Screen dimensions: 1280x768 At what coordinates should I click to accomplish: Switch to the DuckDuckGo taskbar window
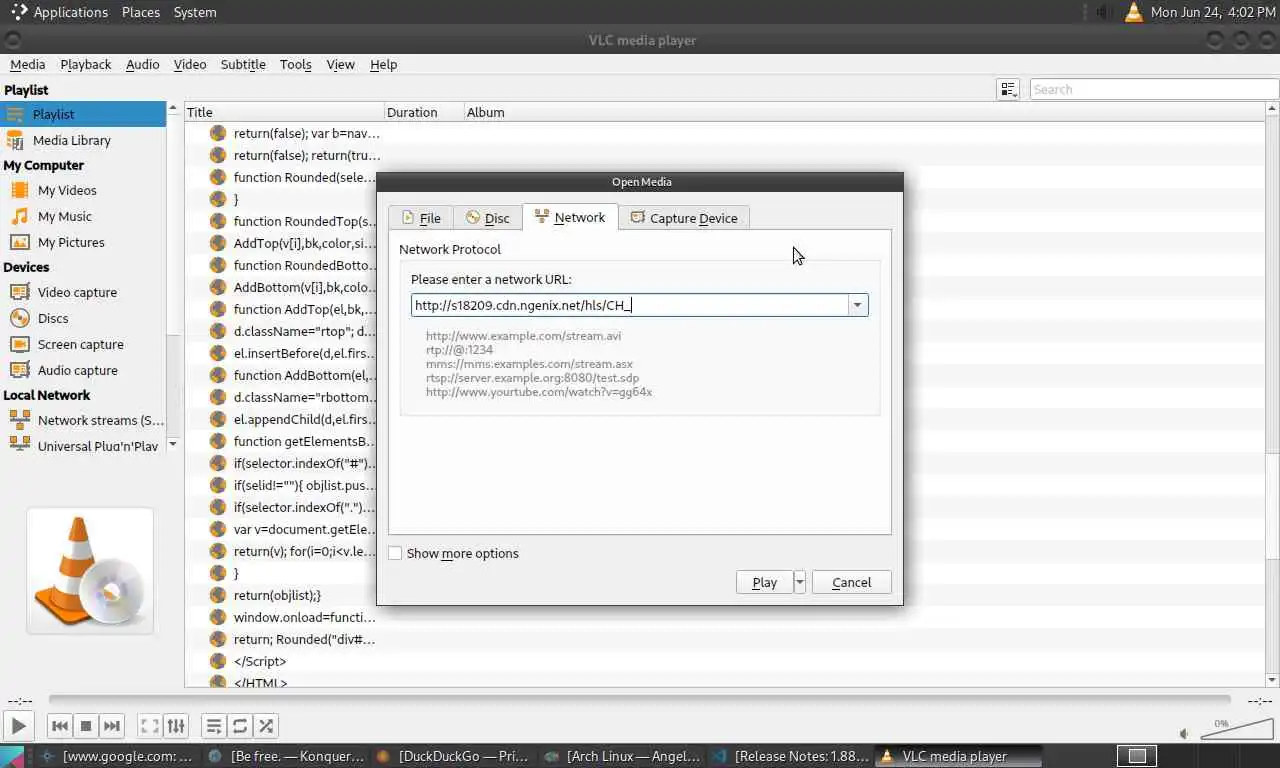pos(453,756)
